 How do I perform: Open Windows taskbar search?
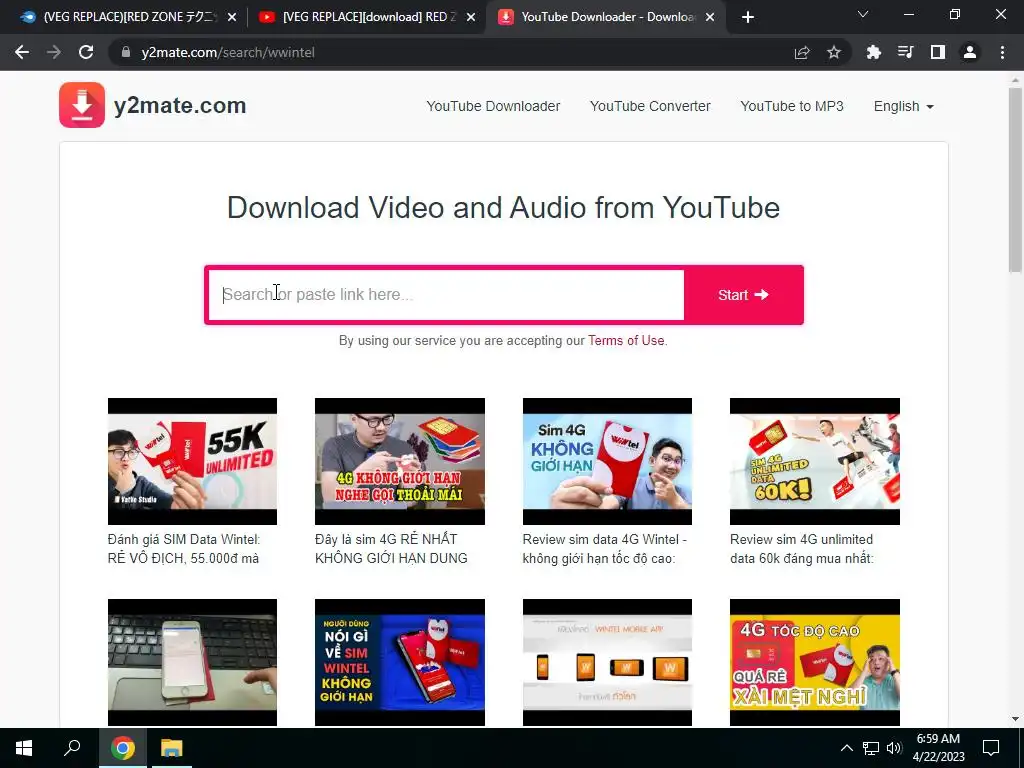coord(72,748)
